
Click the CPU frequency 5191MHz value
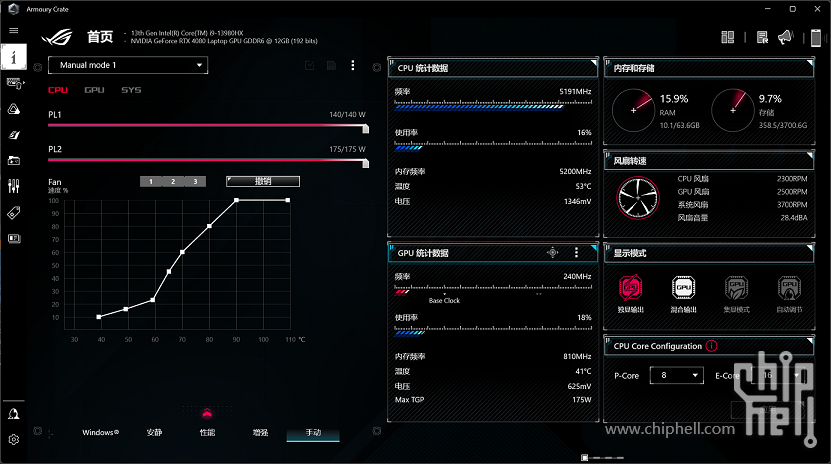pyautogui.click(x=575, y=92)
